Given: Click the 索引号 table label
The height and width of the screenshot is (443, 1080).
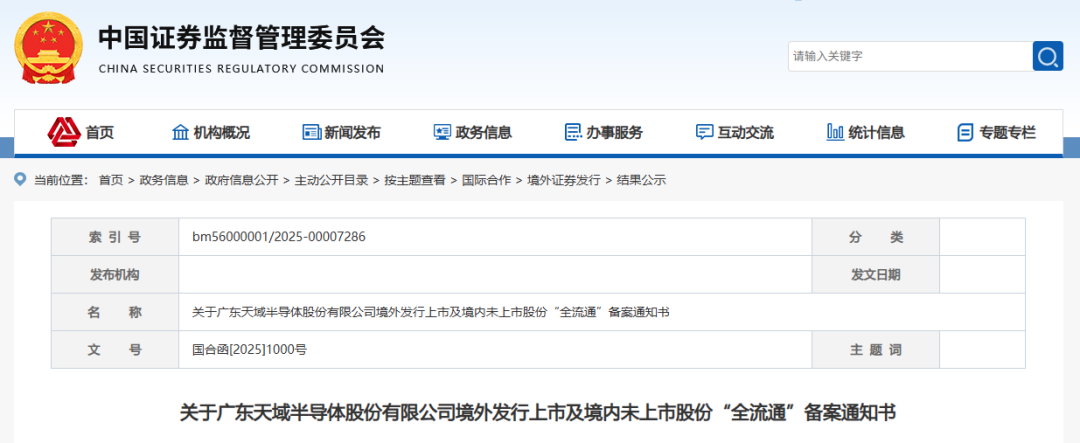Looking at the screenshot, I should [x=114, y=237].
